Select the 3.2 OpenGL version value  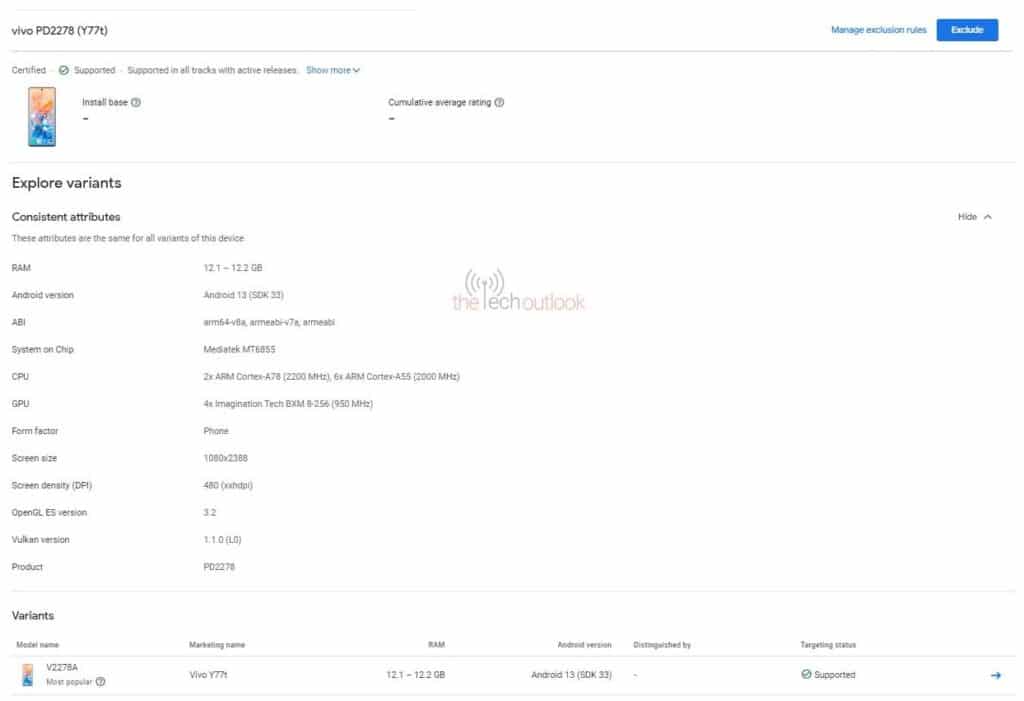click(x=210, y=513)
